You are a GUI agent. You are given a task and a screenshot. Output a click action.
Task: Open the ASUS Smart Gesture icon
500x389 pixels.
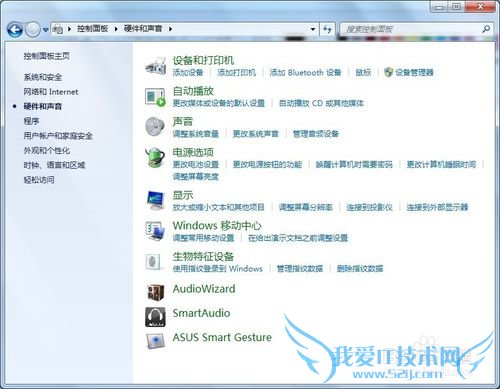click(155, 341)
